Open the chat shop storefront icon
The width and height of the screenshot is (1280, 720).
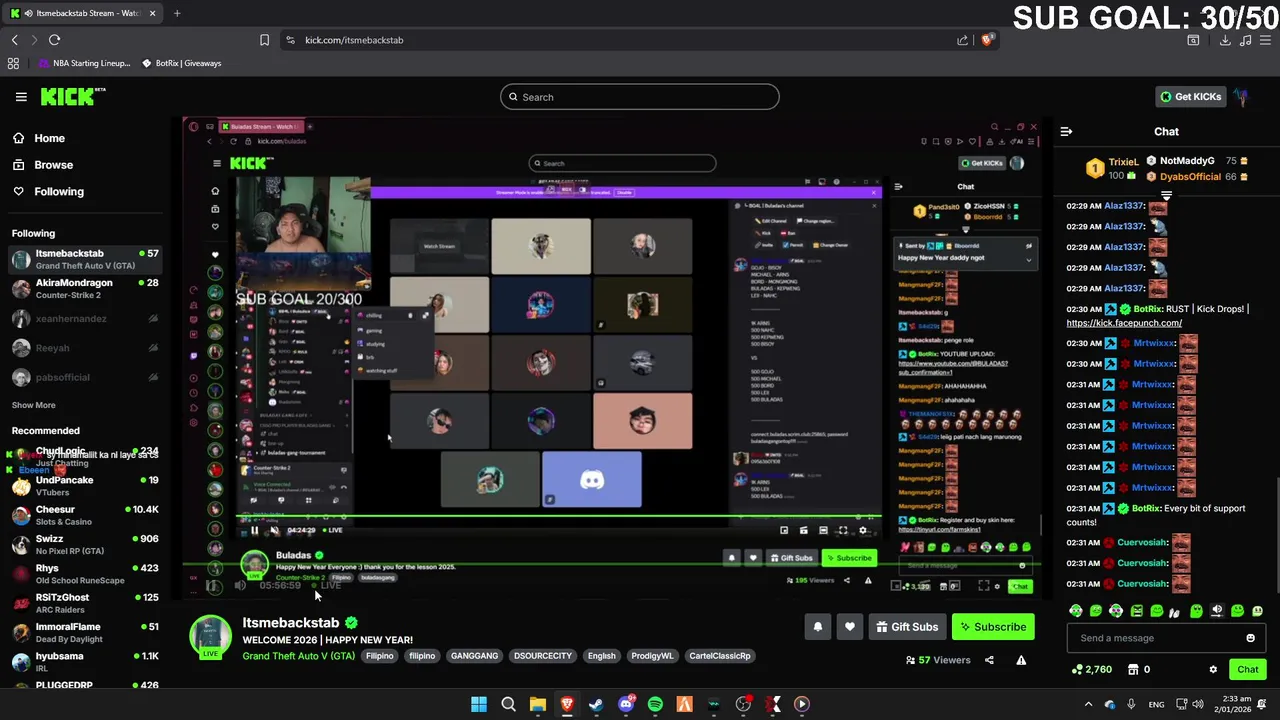coord(1133,670)
